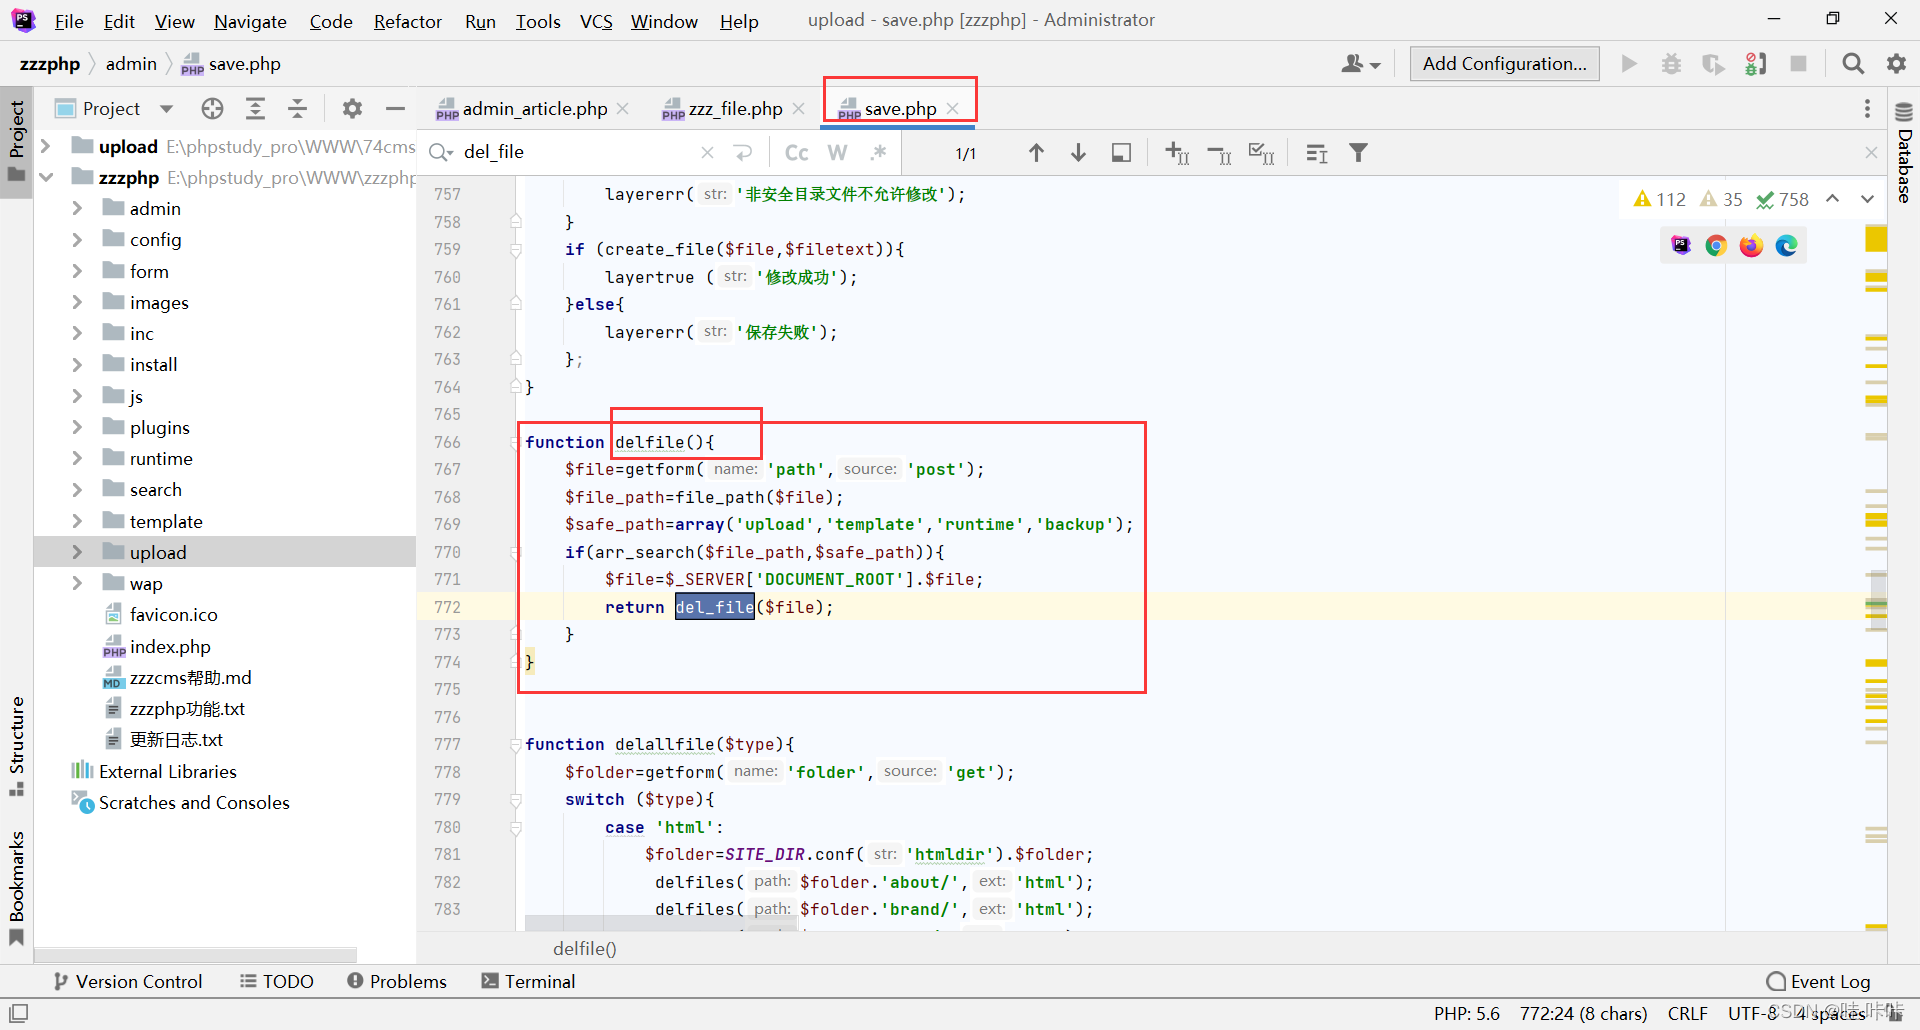Click the Run play button
1920x1030 pixels.
[1629, 63]
